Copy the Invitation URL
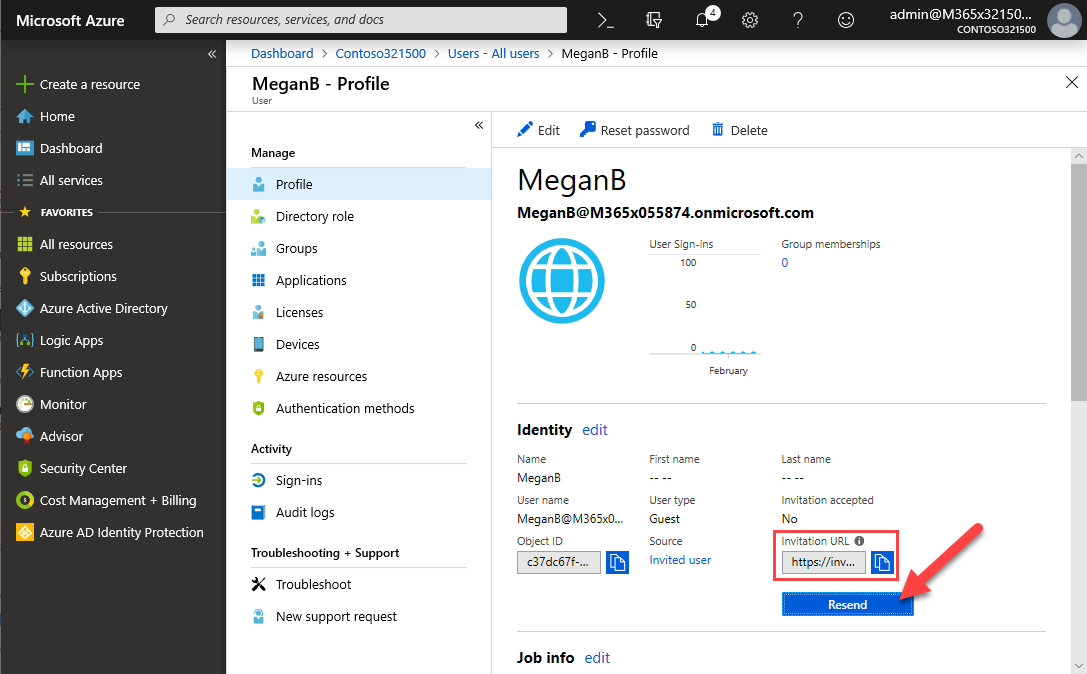Viewport: 1087px width, 674px height. coord(882,562)
